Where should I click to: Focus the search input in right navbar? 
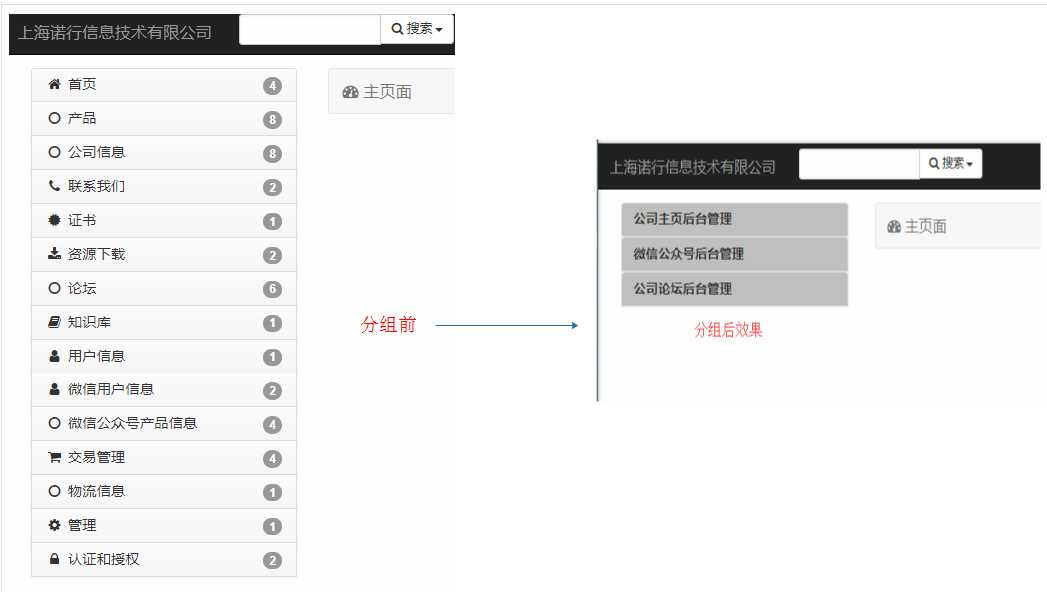point(859,164)
